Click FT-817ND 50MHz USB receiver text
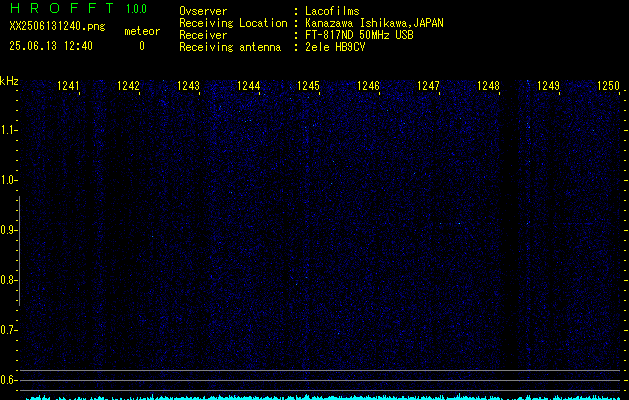 click(359, 35)
